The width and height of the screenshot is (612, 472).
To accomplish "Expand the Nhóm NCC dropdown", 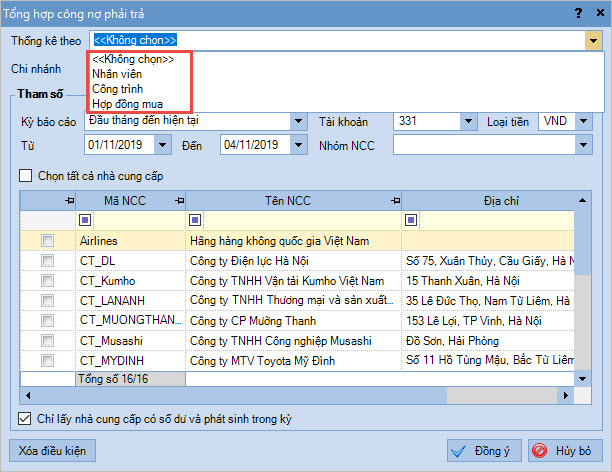I will point(584,145).
